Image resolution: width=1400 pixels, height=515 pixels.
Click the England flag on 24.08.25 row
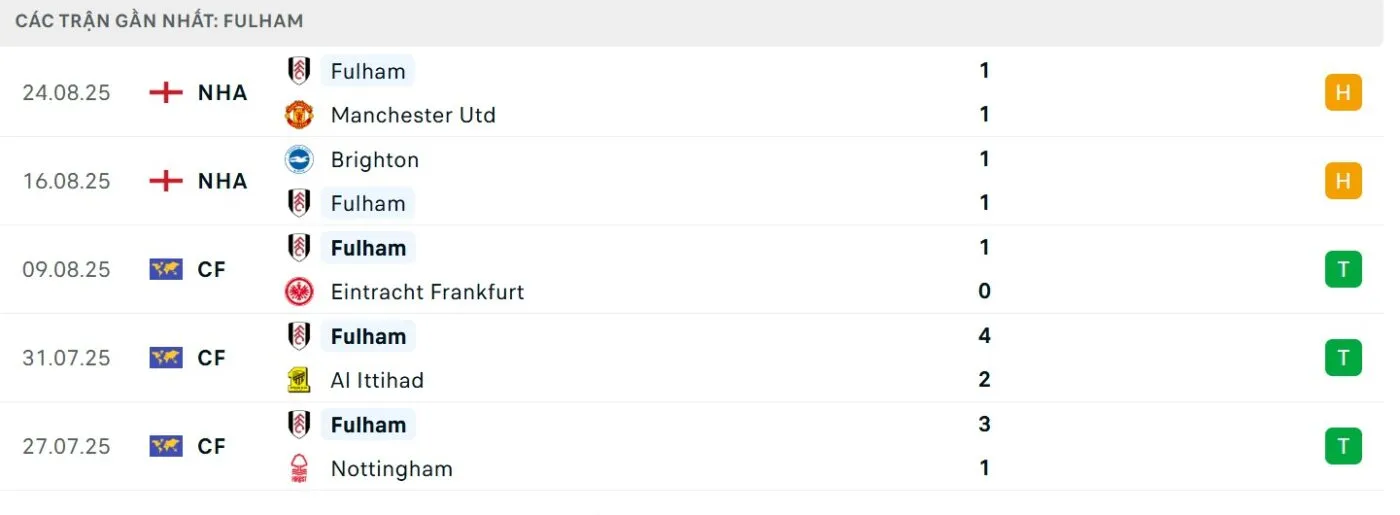[x=166, y=93]
